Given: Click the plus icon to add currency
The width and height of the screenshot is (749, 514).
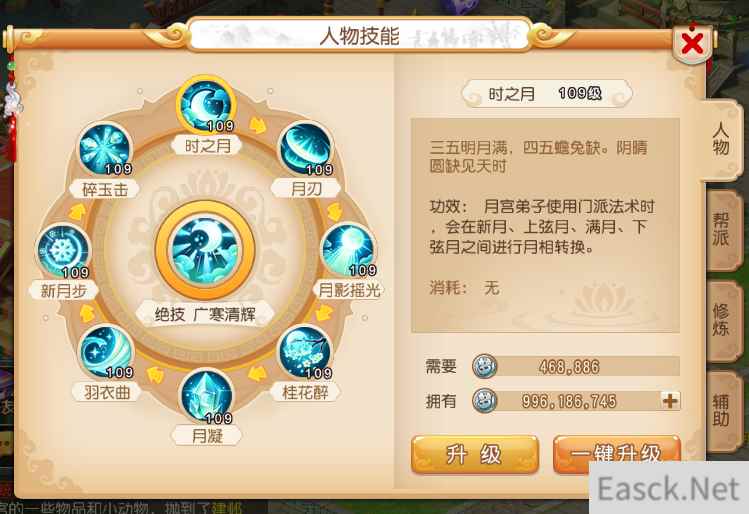Looking at the screenshot, I should point(670,400).
